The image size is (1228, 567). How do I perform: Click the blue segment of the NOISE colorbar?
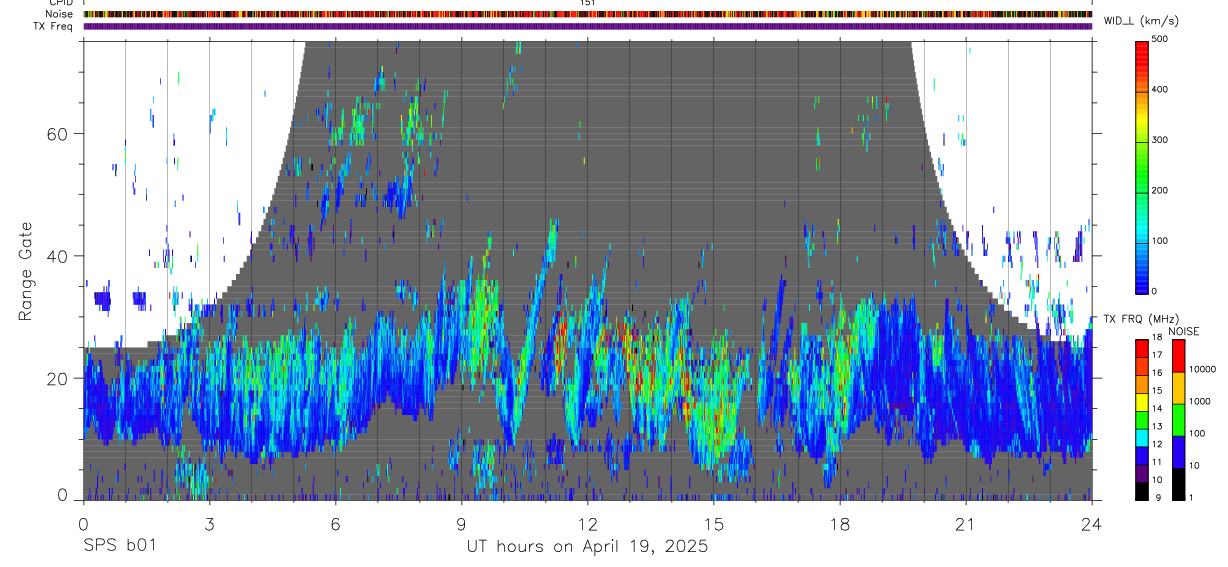(1178, 450)
